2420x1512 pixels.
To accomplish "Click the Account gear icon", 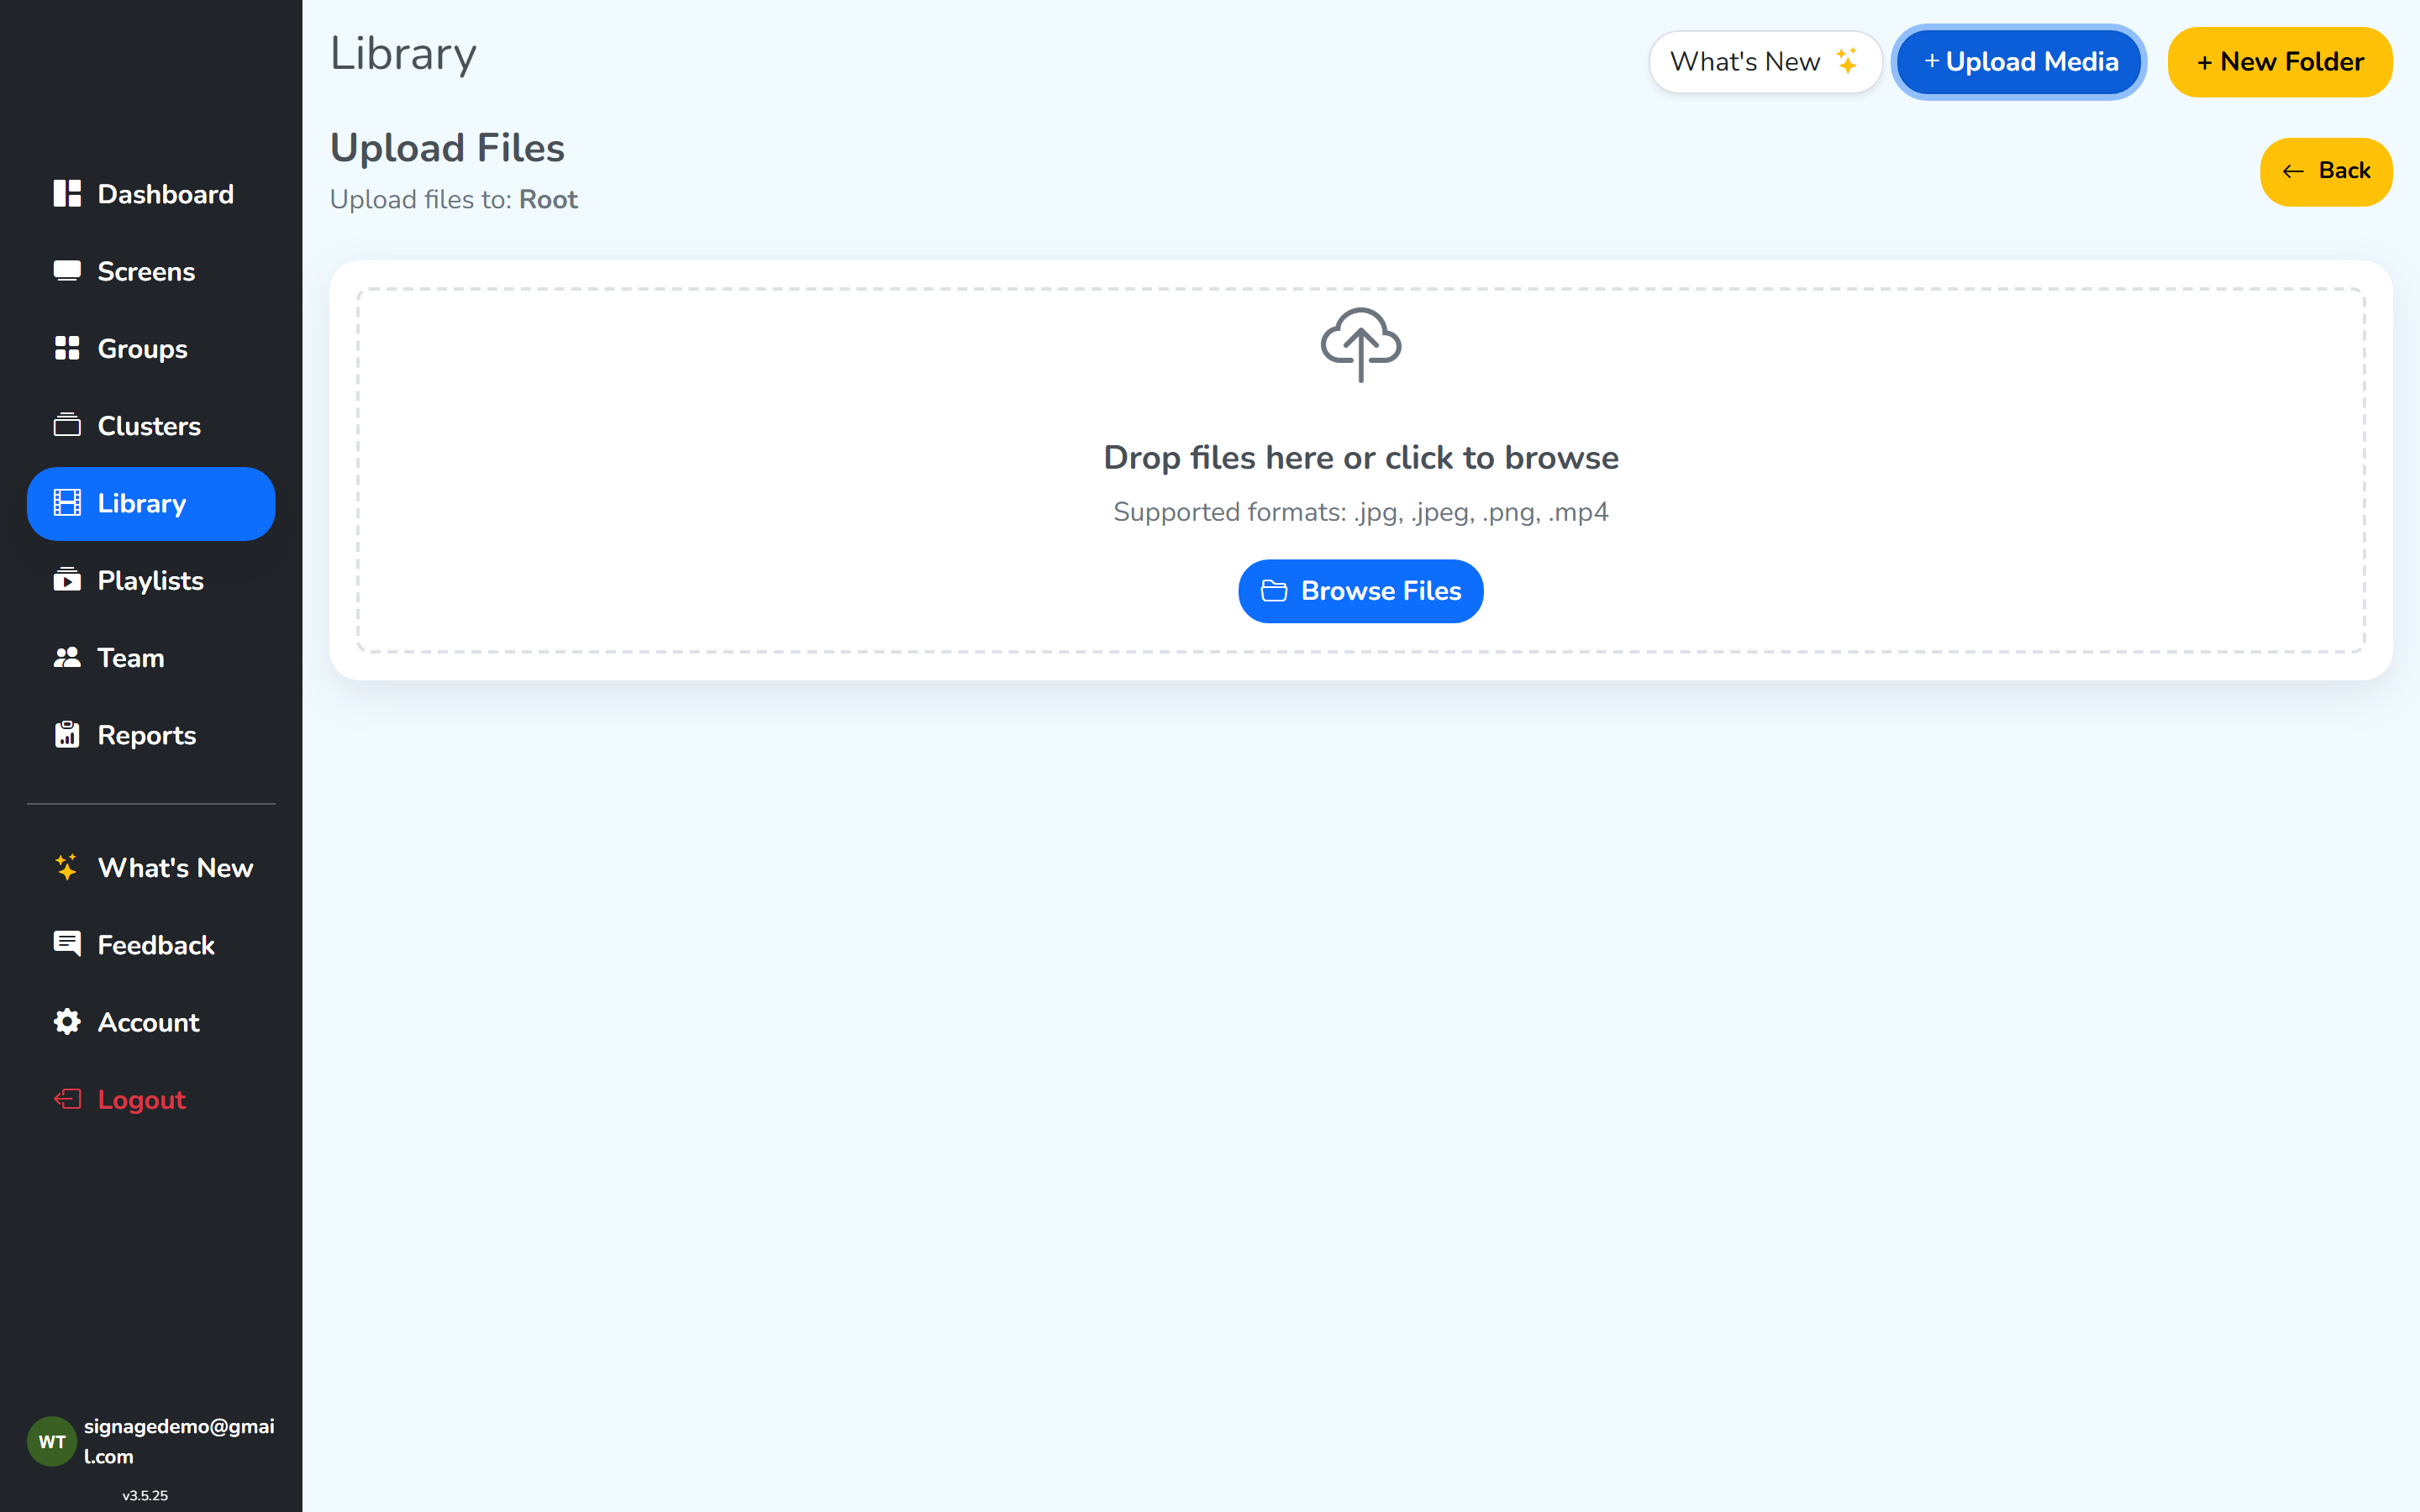I will coord(67,1021).
